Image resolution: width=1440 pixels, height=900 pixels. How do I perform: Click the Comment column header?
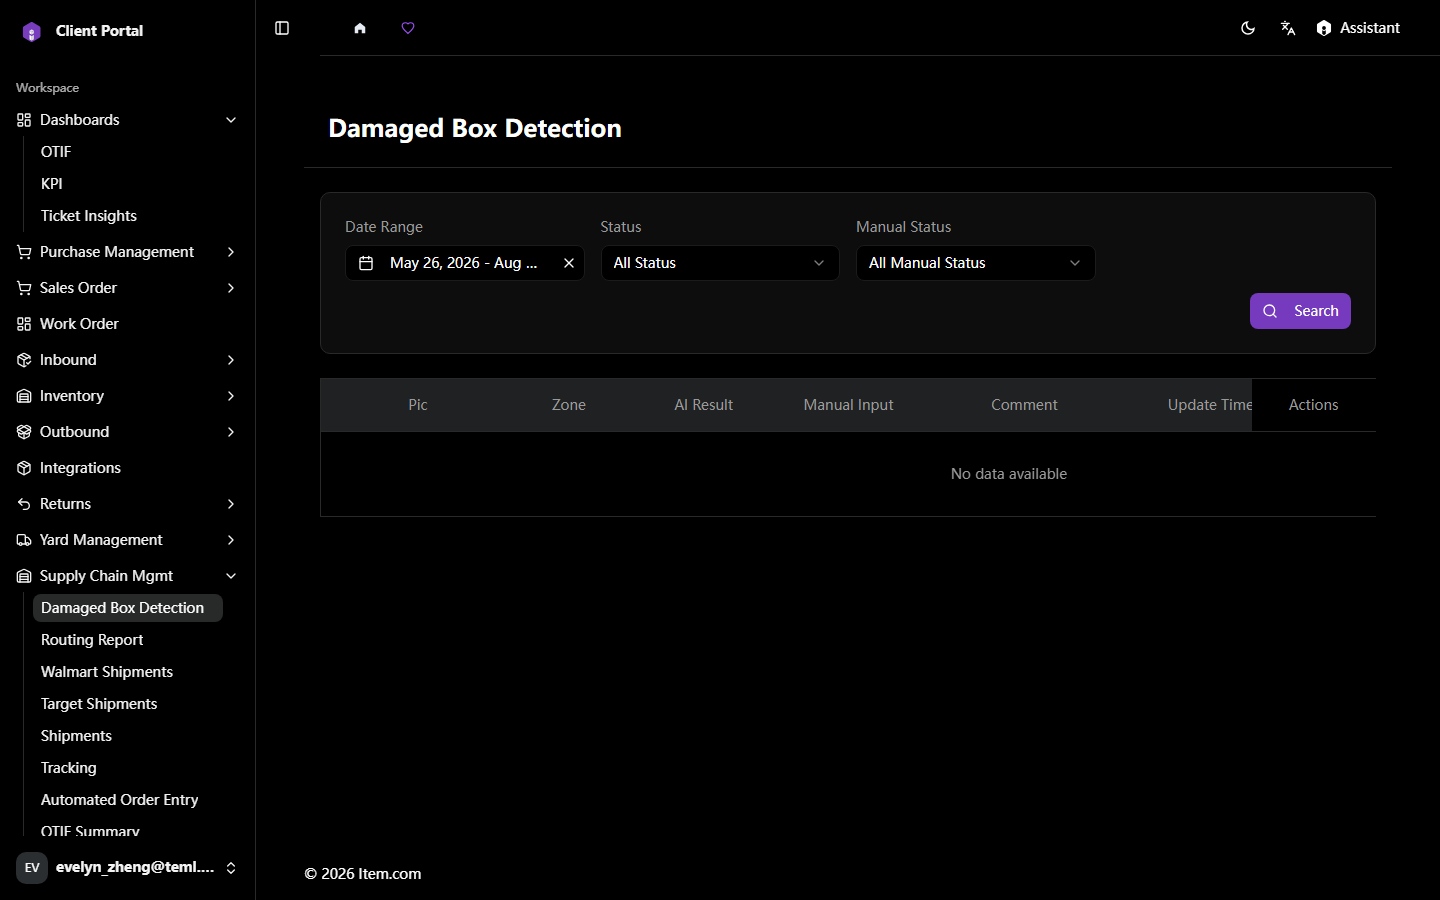1024,405
